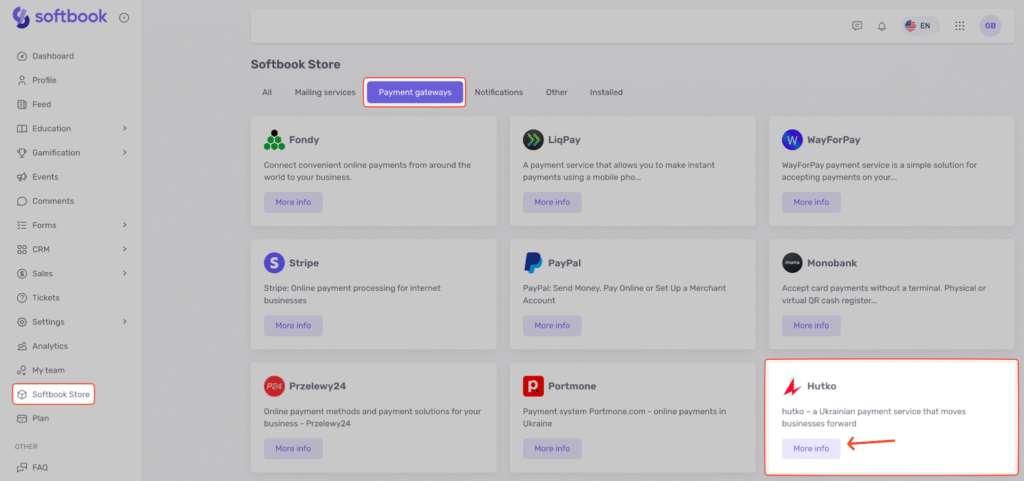Screen dimensions: 1024x481
Task: Open the apps grid icon
Action: 959,26
